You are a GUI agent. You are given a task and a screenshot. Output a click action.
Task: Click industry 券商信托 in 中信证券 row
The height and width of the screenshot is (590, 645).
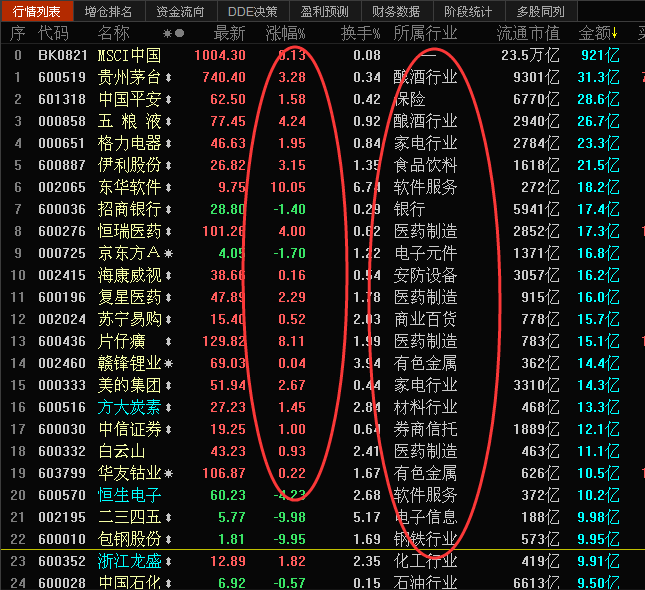click(x=425, y=430)
